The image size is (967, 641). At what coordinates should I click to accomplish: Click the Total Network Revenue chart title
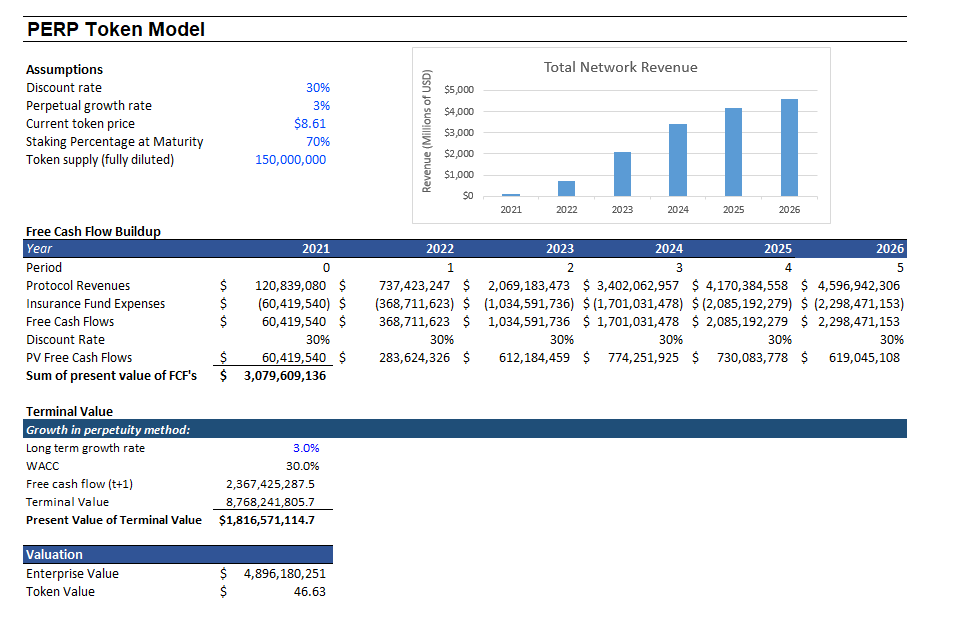pos(620,67)
